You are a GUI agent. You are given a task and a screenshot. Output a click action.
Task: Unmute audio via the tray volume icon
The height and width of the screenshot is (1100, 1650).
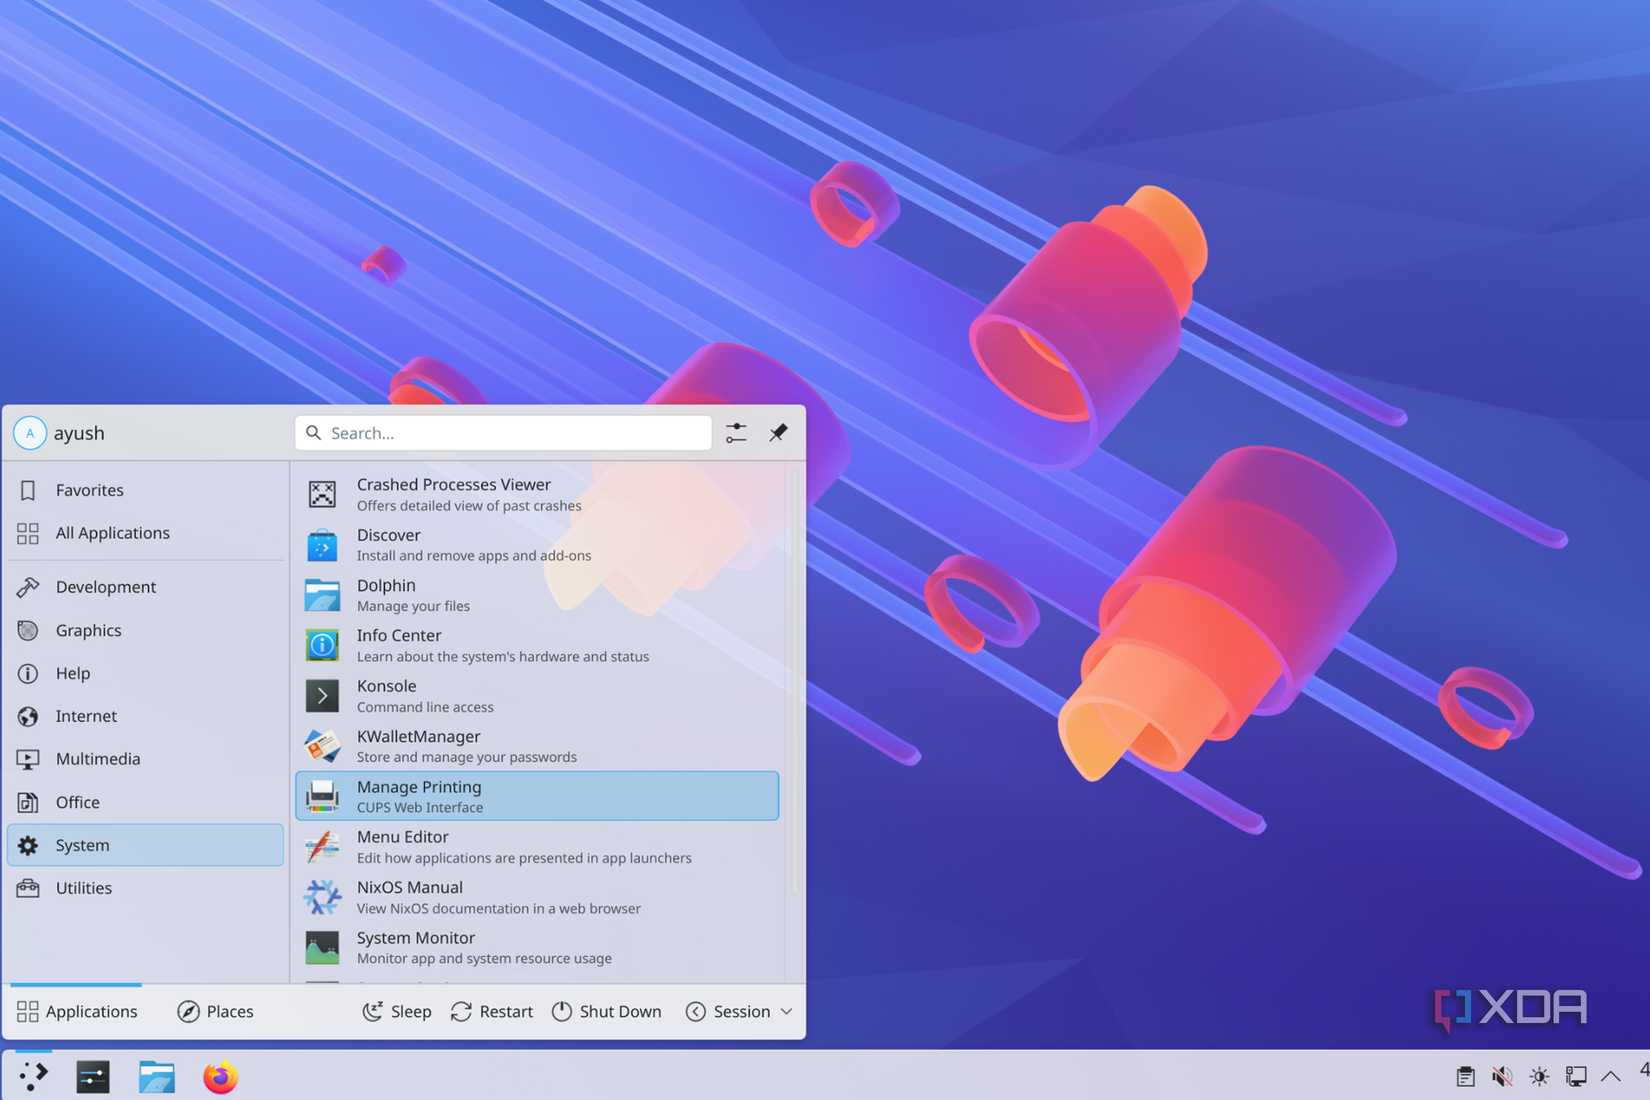coord(1502,1076)
